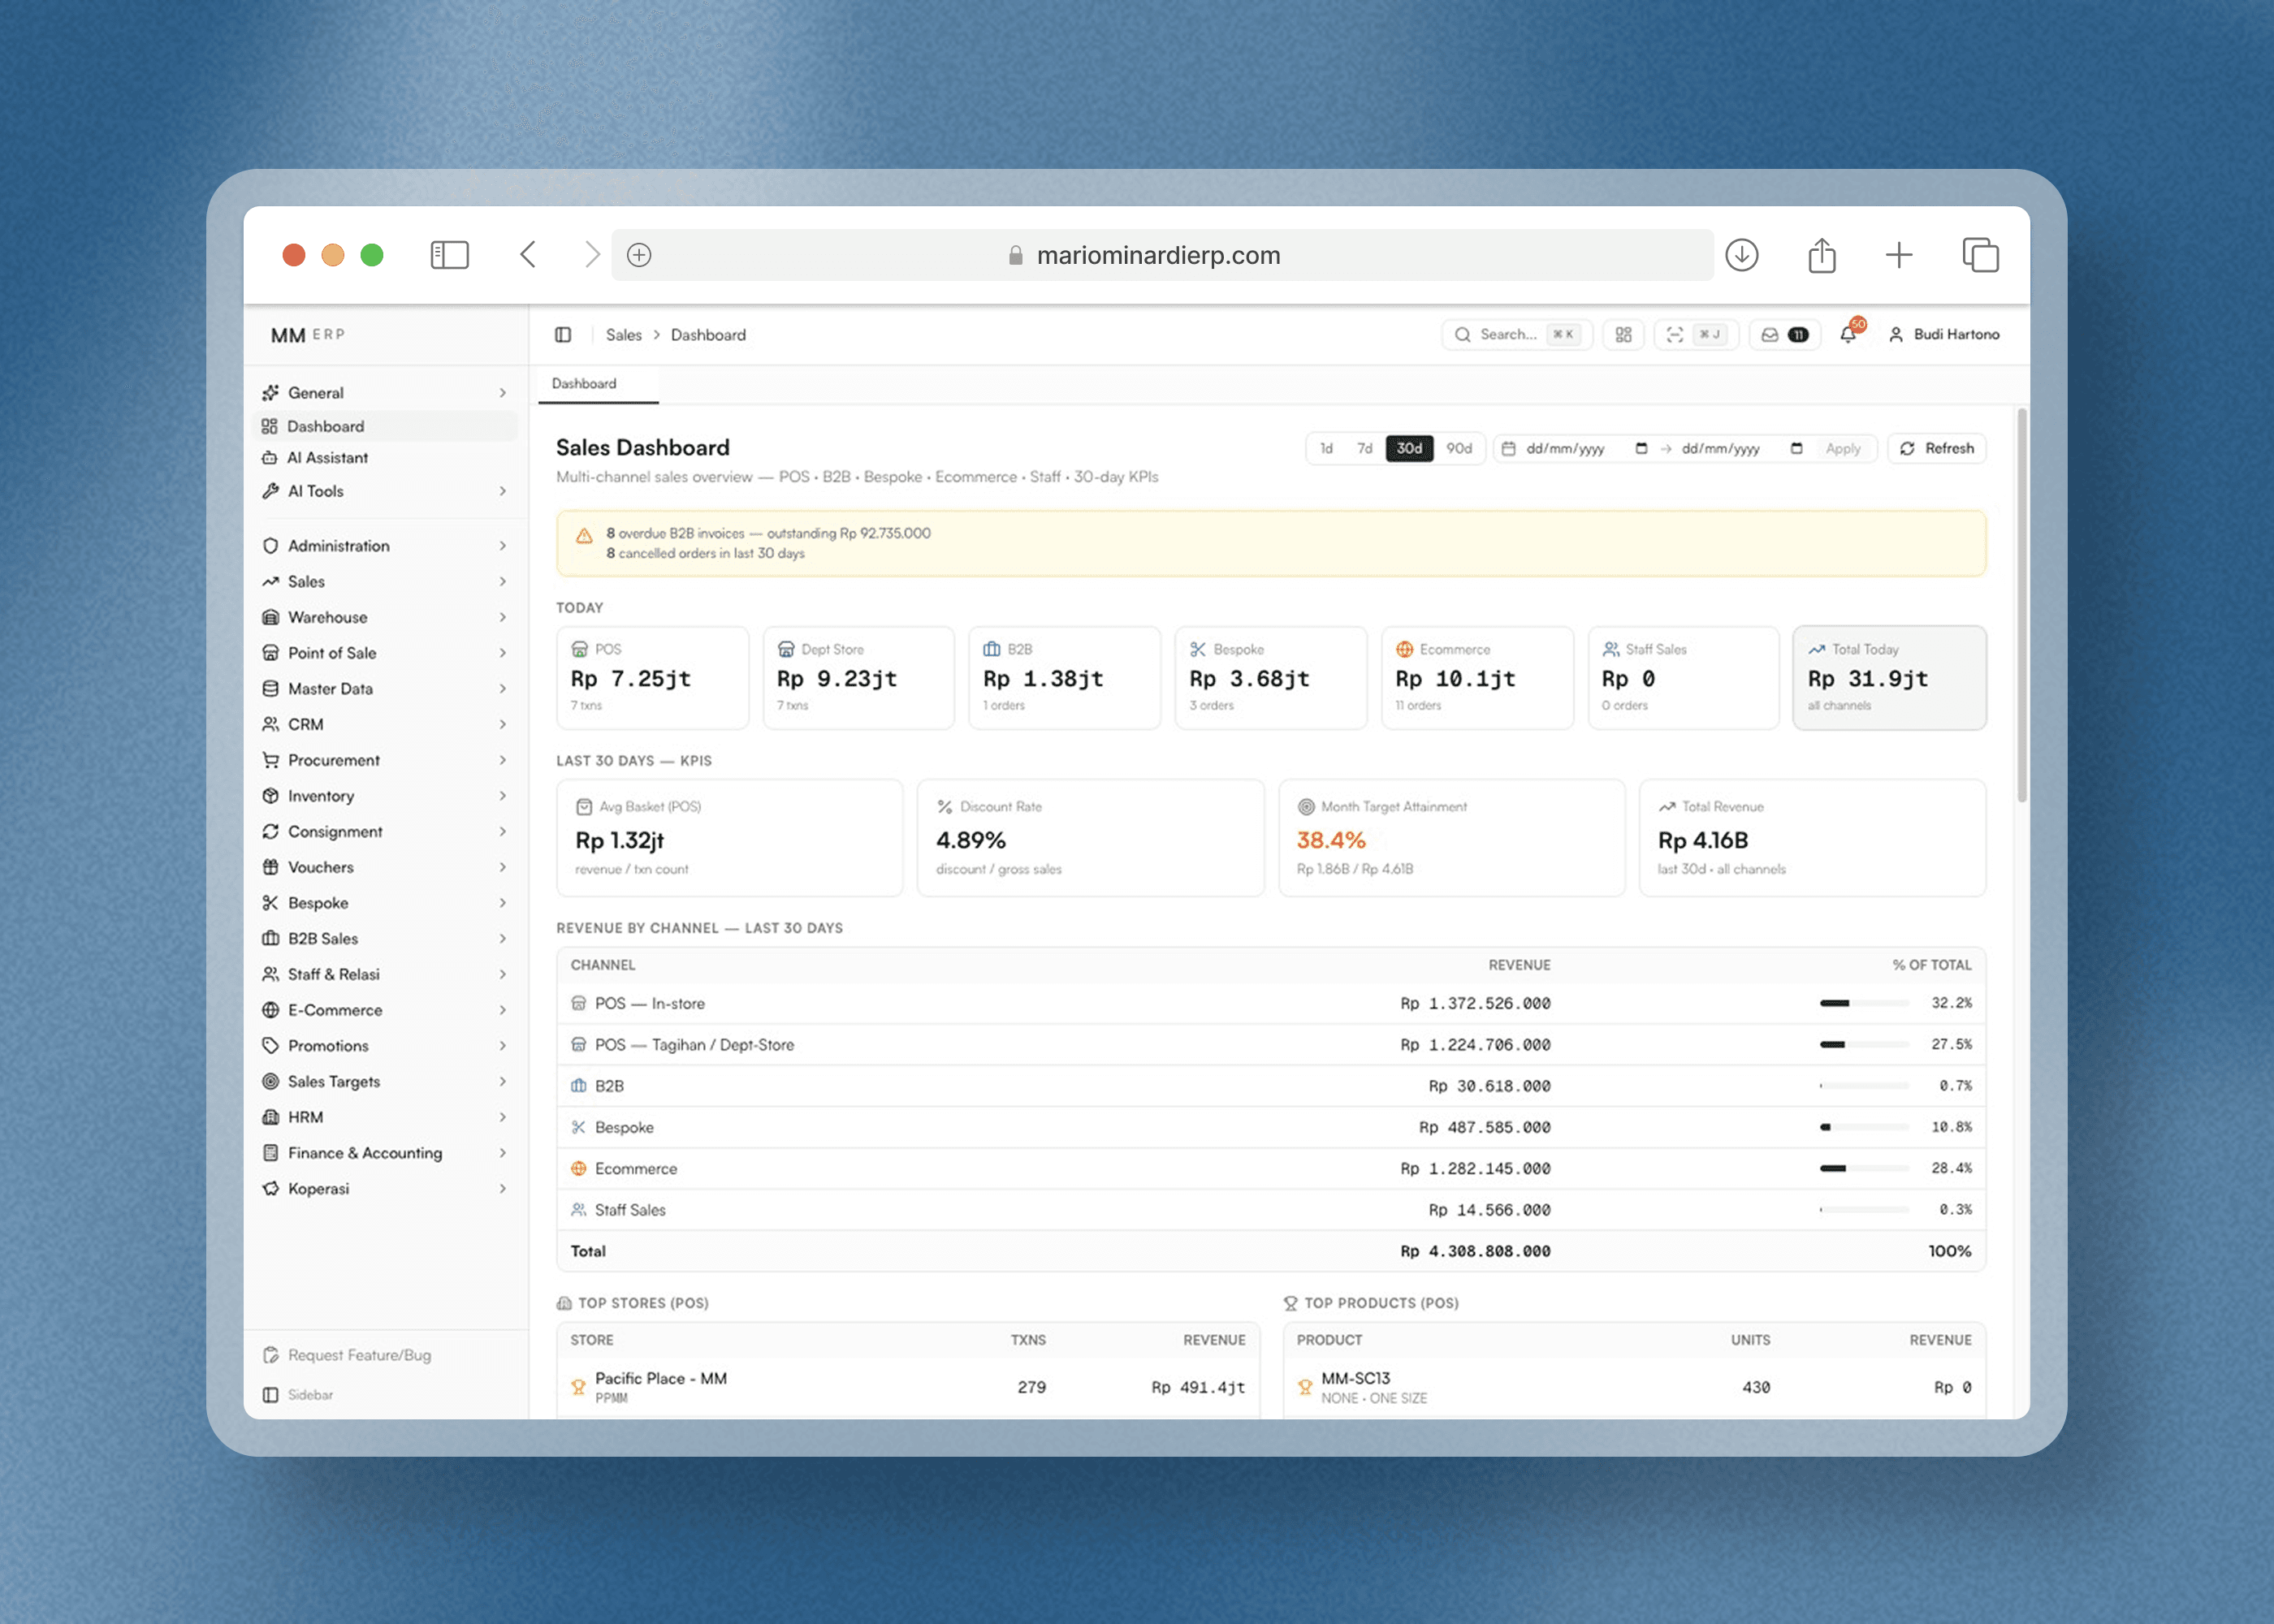Click the page vertical scrollbar
The width and height of the screenshot is (2274, 1624).
(2022, 605)
